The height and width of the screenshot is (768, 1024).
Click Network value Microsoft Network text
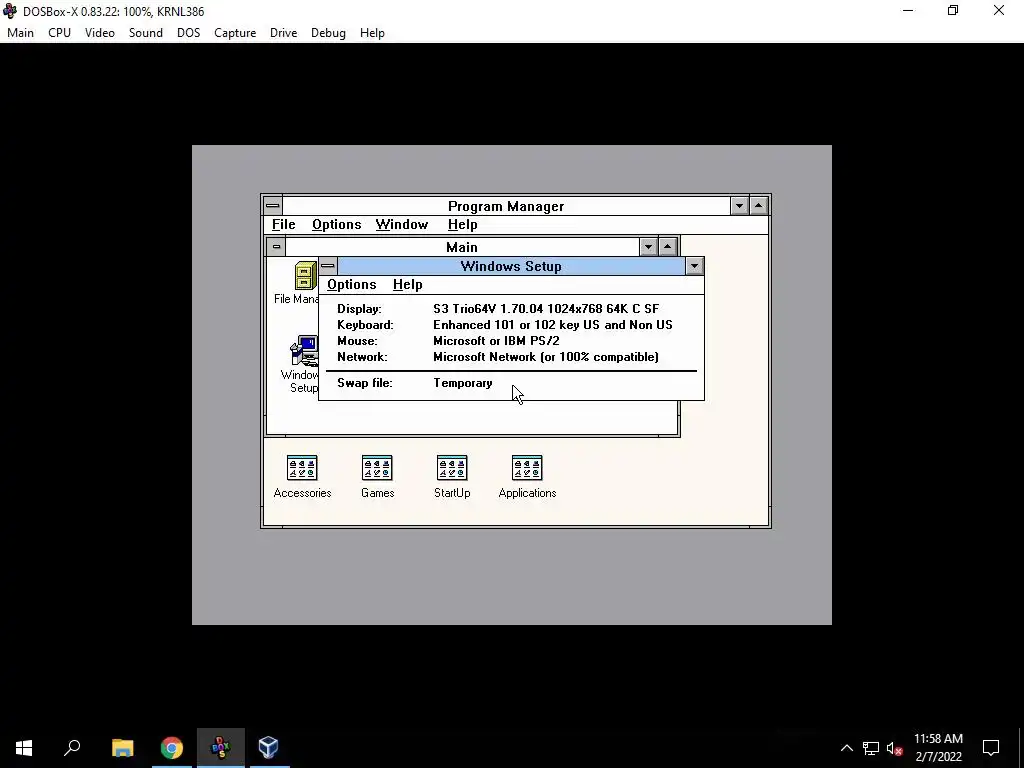point(546,357)
